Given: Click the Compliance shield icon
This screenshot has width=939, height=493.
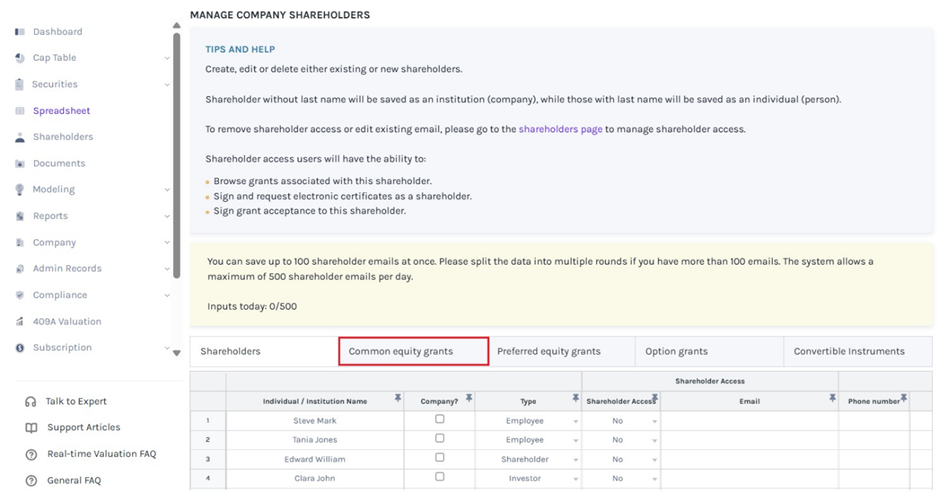Looking at the screenshot, I should [x=20, y=295].
